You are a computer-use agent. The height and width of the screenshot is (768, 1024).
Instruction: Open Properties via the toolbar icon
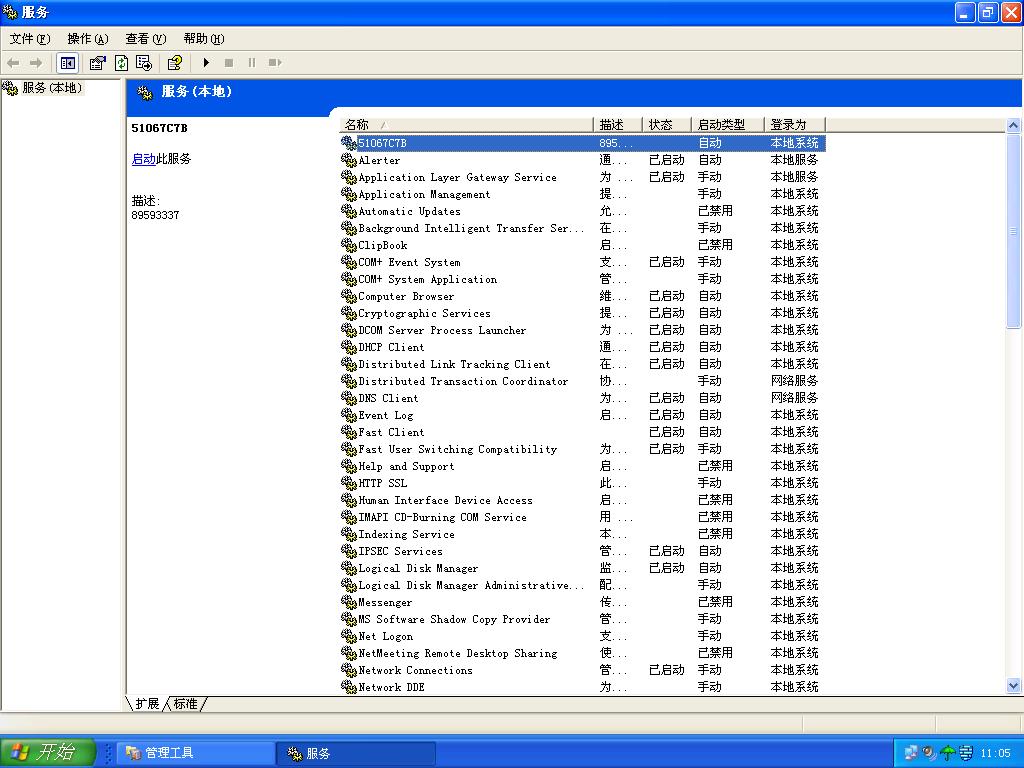coord(97,63)
